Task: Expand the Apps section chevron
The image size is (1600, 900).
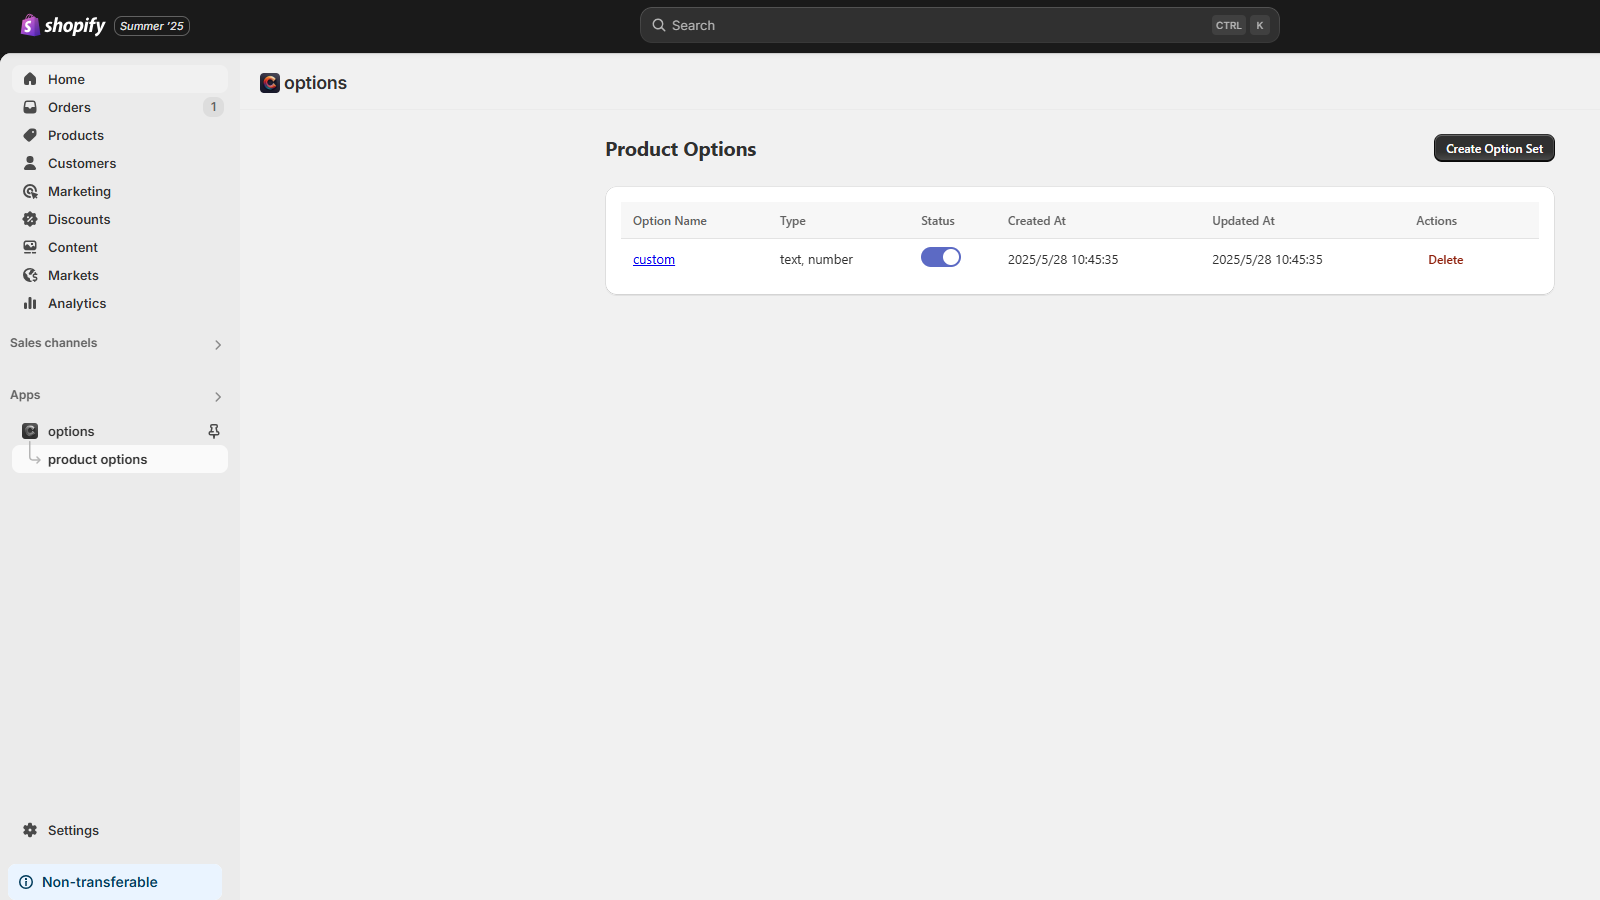Action: tap(218, 397)
